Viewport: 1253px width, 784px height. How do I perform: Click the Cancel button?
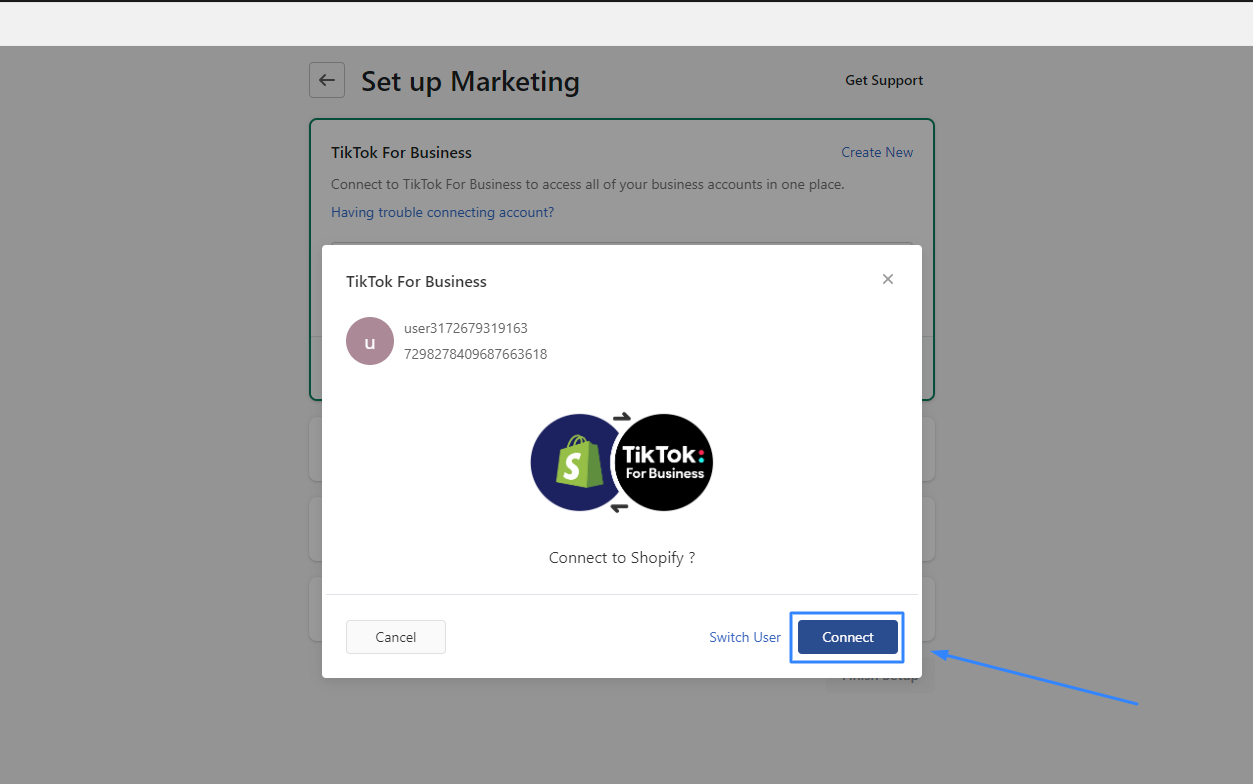396,637
